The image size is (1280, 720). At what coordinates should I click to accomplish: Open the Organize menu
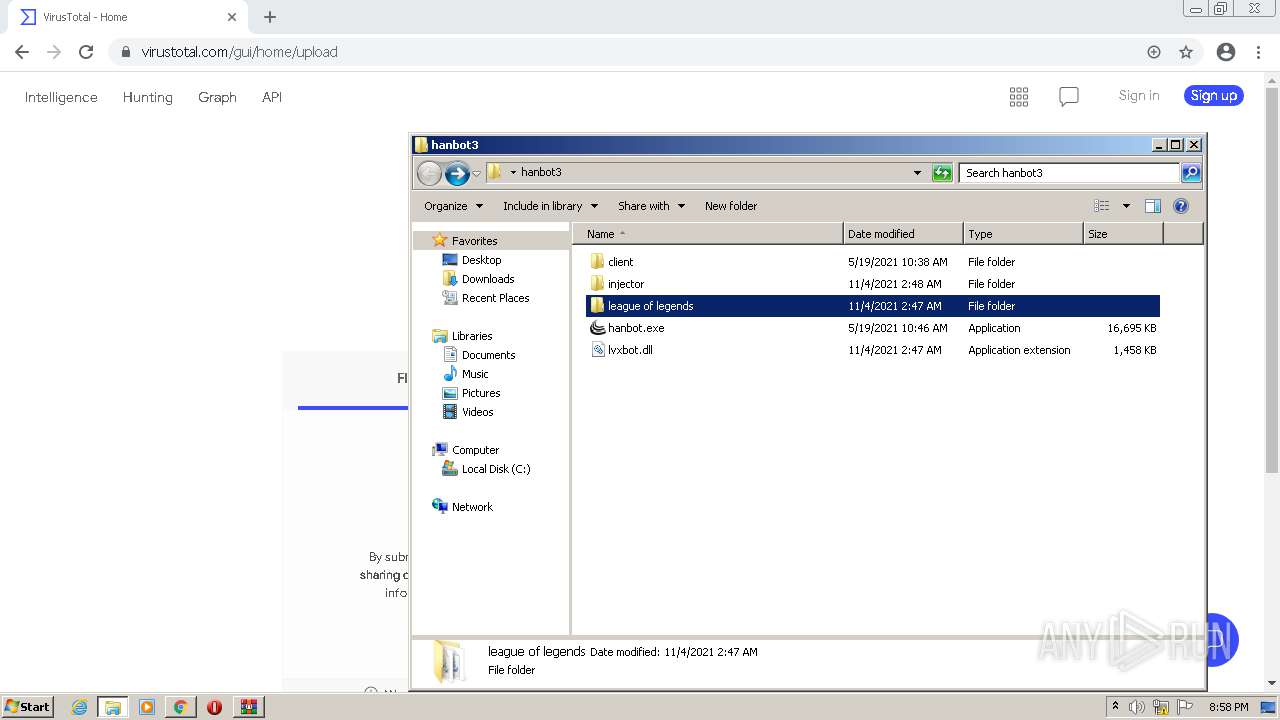pos(453,206)
